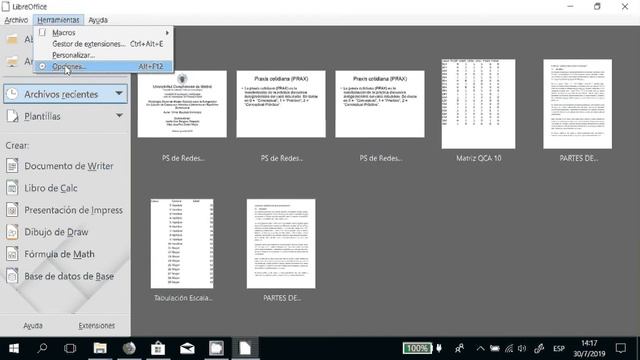Screen dimensions: 640x360
Task: Open File Explorer from the taskbar
Action: [x=100, y=348]
